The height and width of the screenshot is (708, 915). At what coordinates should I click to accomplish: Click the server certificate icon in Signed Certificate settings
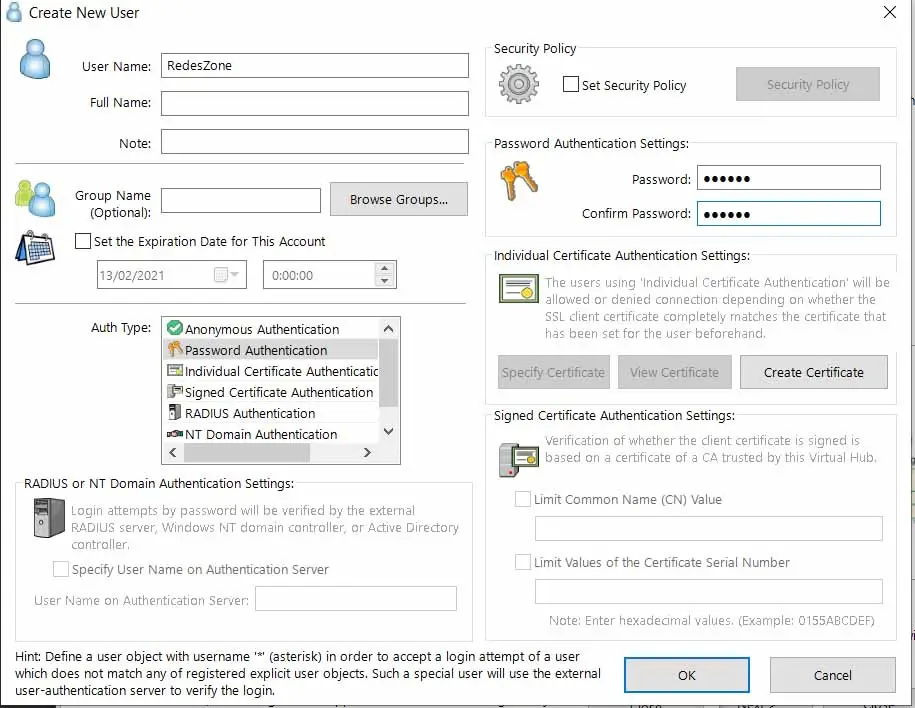coord(519,460)
